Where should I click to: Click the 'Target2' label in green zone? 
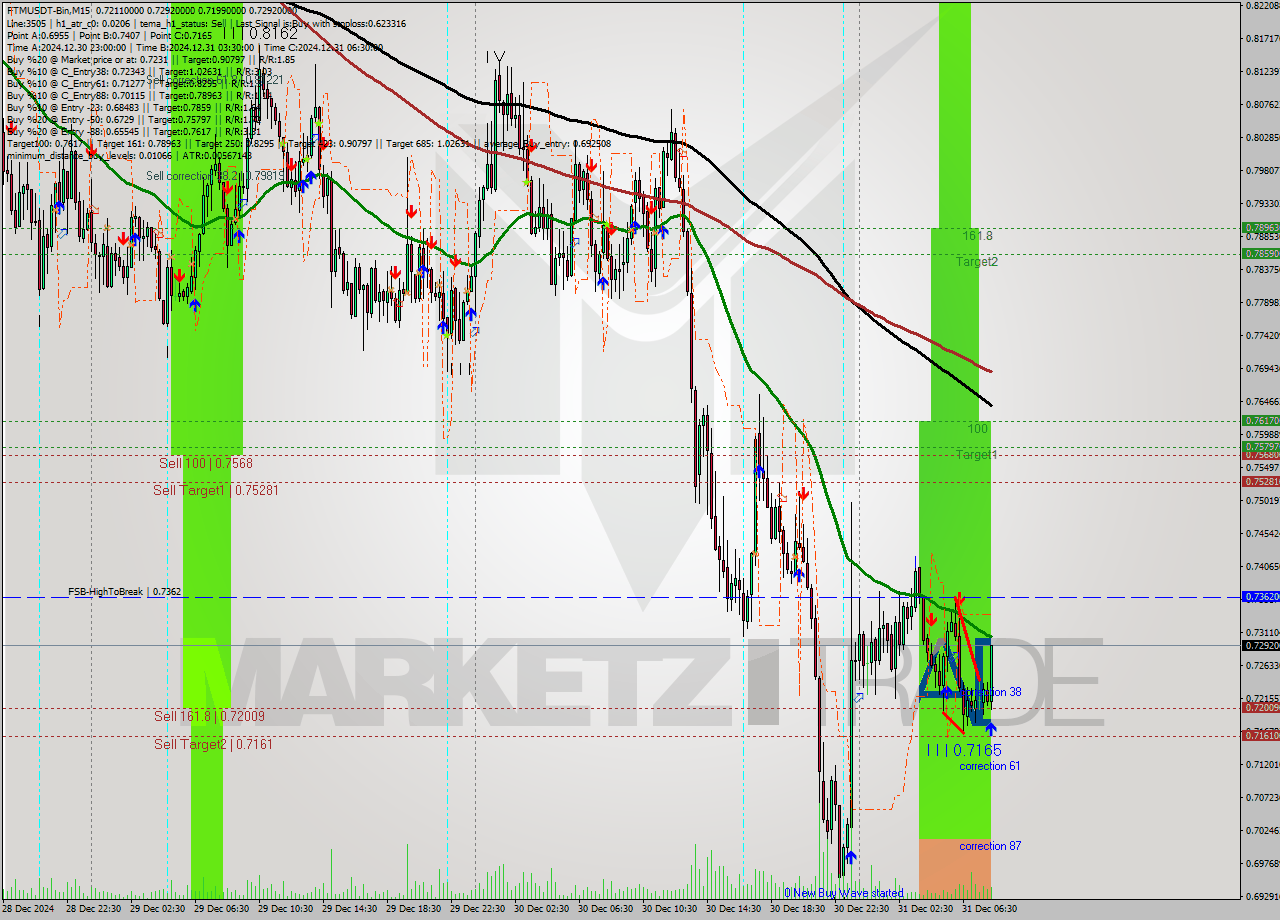977,262
